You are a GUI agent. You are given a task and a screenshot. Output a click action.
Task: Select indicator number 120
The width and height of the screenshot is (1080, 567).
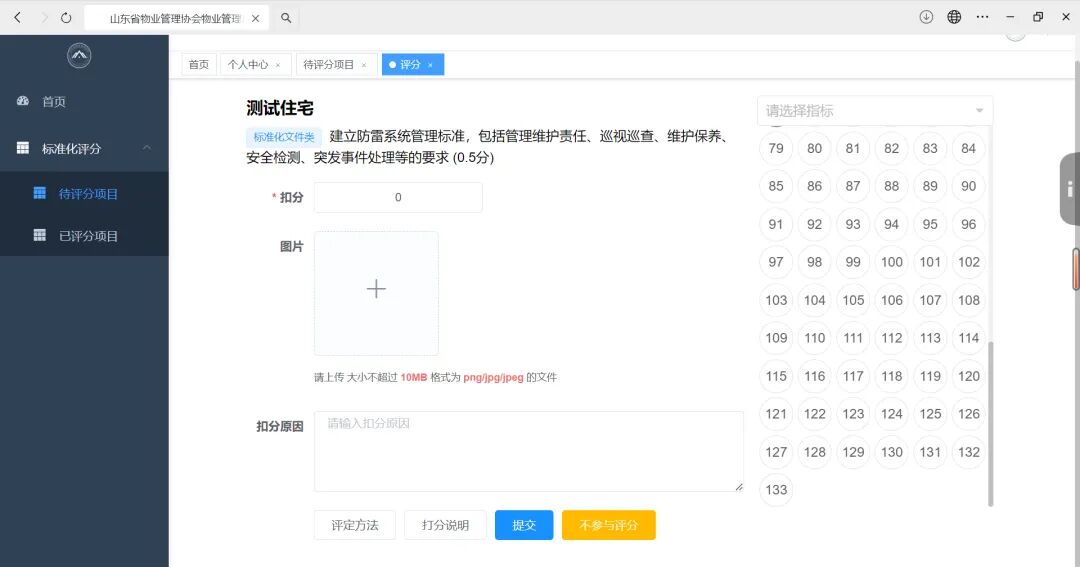[x=968, y=376]
